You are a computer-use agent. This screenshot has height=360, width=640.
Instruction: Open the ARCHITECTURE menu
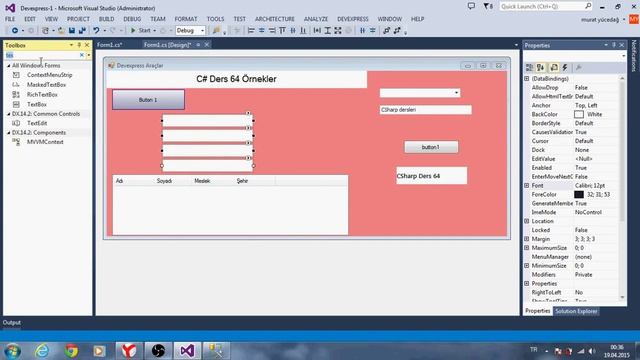(x=275, y=19)
